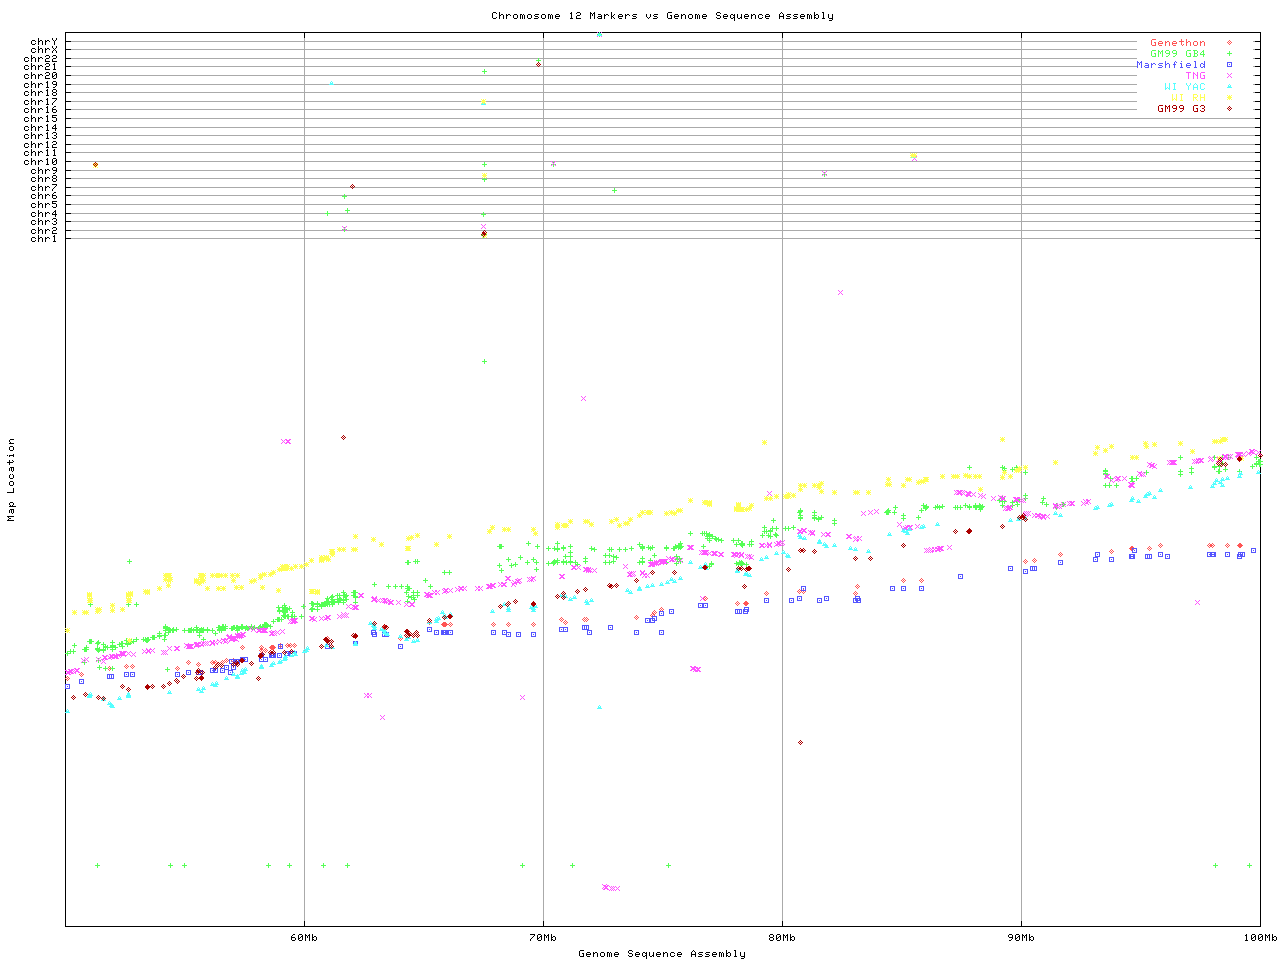The image size is (1280, 960).
Task: Click the WI RH yellow star legend marker
Action: coord(1229,98)
